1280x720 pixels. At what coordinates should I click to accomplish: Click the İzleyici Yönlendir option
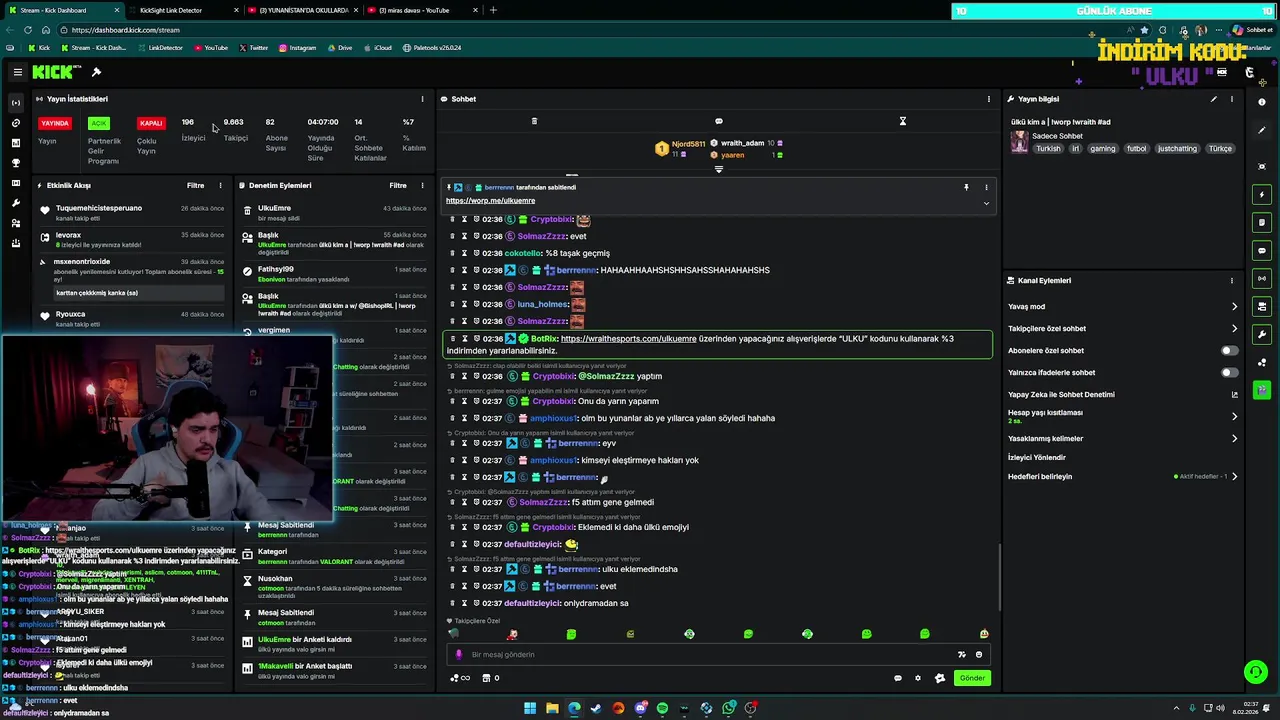click(x=1036, y=458)
